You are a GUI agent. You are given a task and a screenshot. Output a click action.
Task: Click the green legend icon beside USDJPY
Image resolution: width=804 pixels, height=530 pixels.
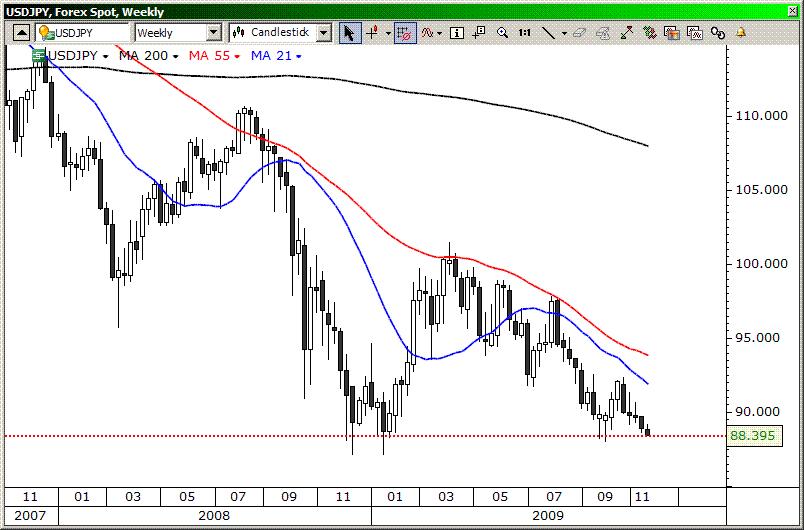(x=38, y=56)
